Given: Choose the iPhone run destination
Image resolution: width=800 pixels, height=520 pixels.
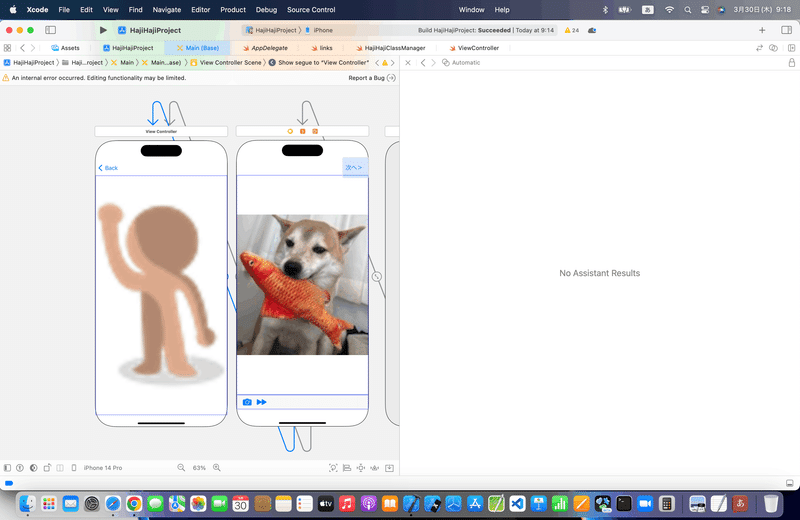Looking at the screenshot, I should click(319, 30).
